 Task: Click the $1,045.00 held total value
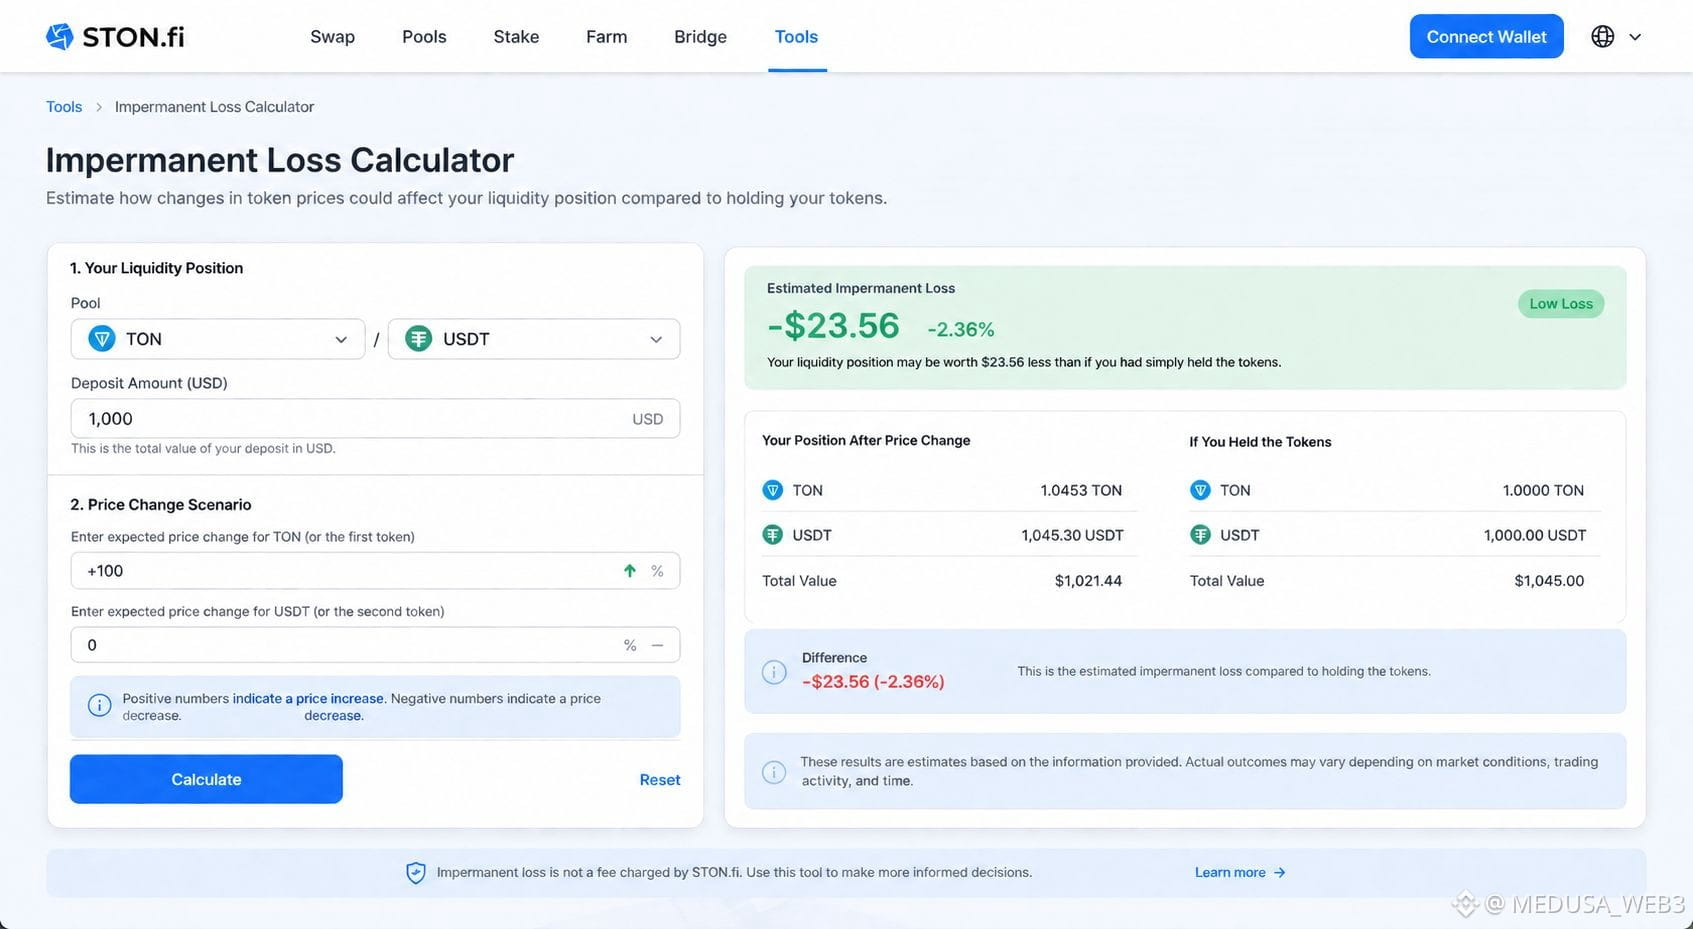tap(1549, 581)
